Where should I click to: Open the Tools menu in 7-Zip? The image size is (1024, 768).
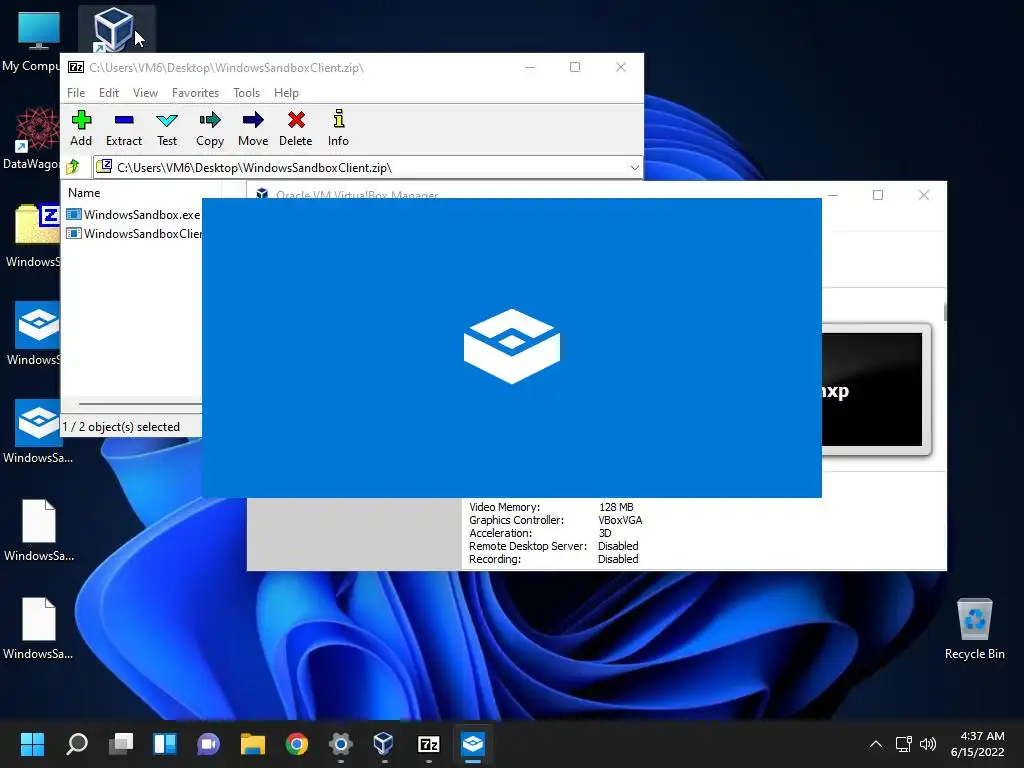[246, 93]
